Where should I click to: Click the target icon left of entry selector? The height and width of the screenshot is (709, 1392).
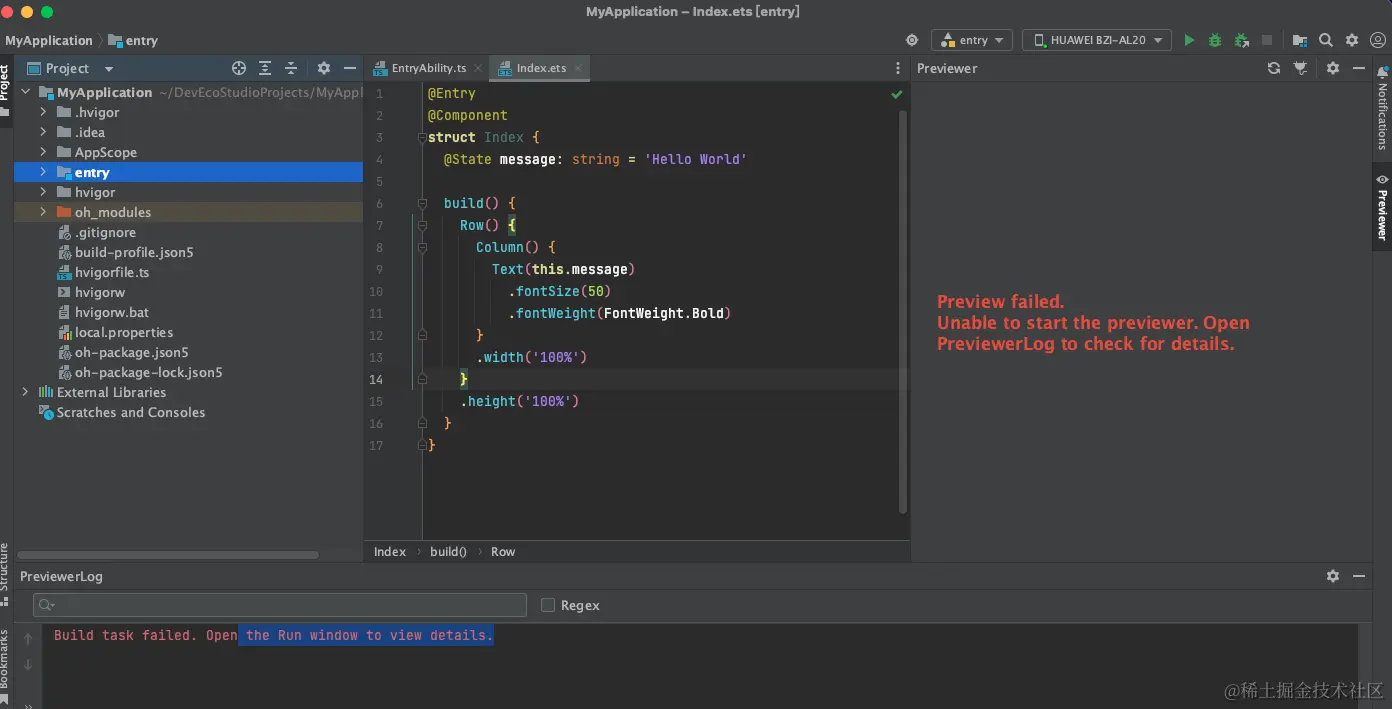[912, 40]
